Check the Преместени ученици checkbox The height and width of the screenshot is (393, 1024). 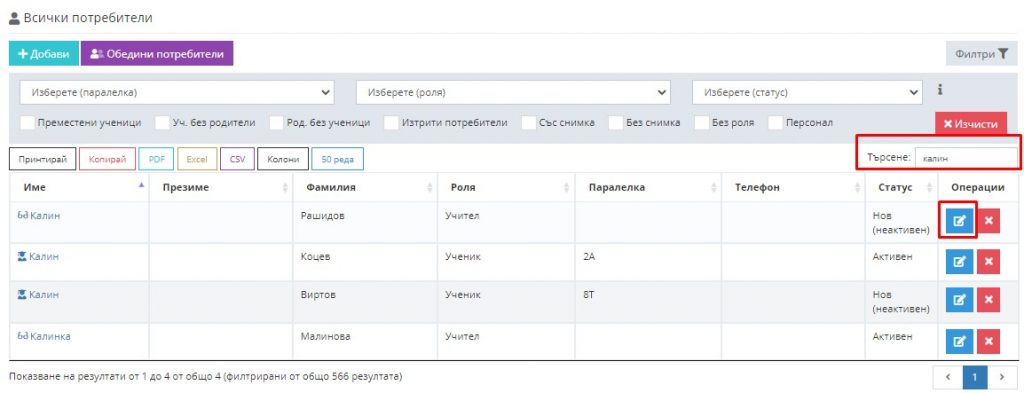tap(27, 123)
